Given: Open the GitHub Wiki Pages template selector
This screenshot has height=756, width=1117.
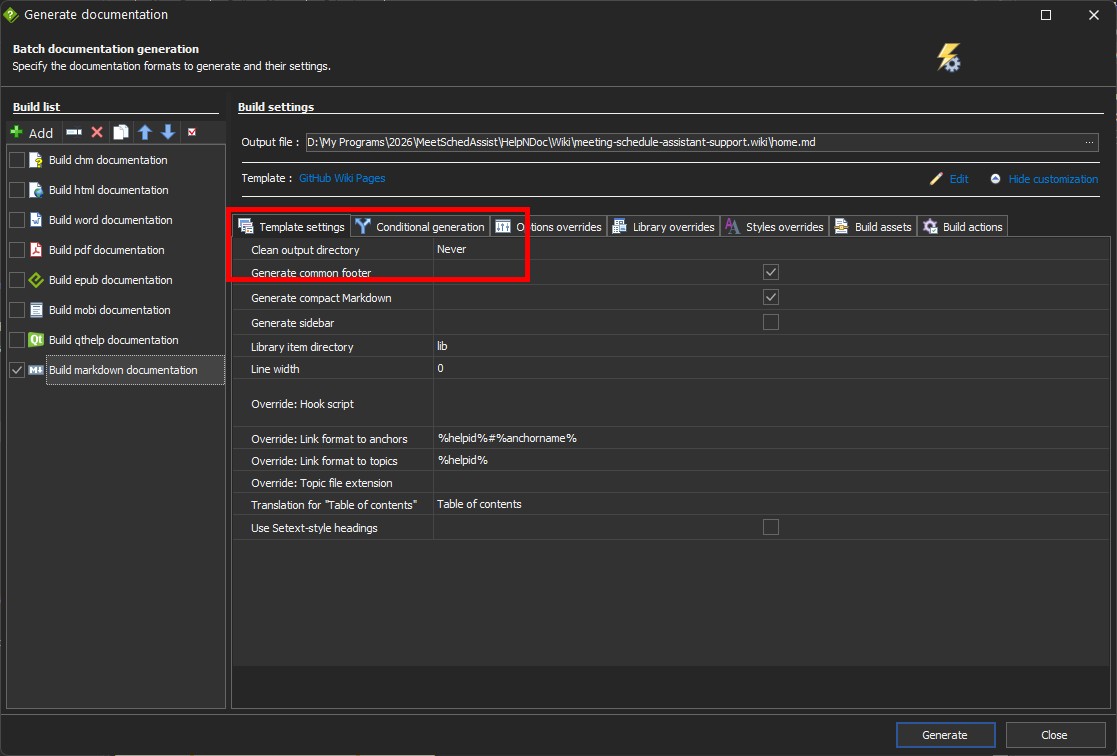Looking at the screenshot, I should pos(342,178).
